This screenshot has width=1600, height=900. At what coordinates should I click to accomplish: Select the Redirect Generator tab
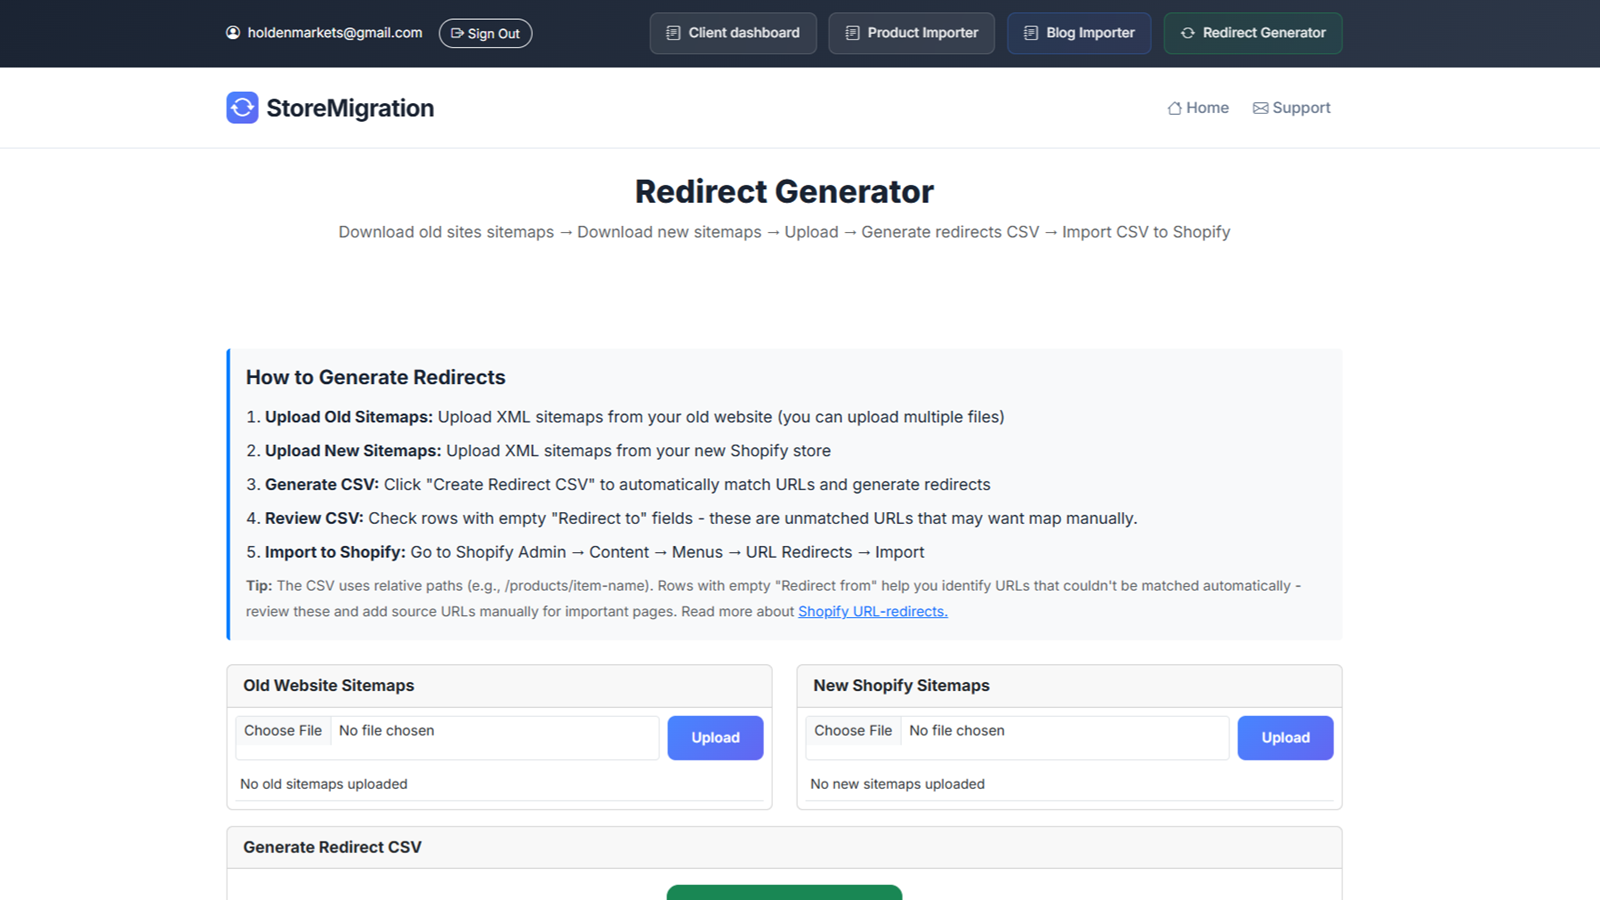(1253, 33)
